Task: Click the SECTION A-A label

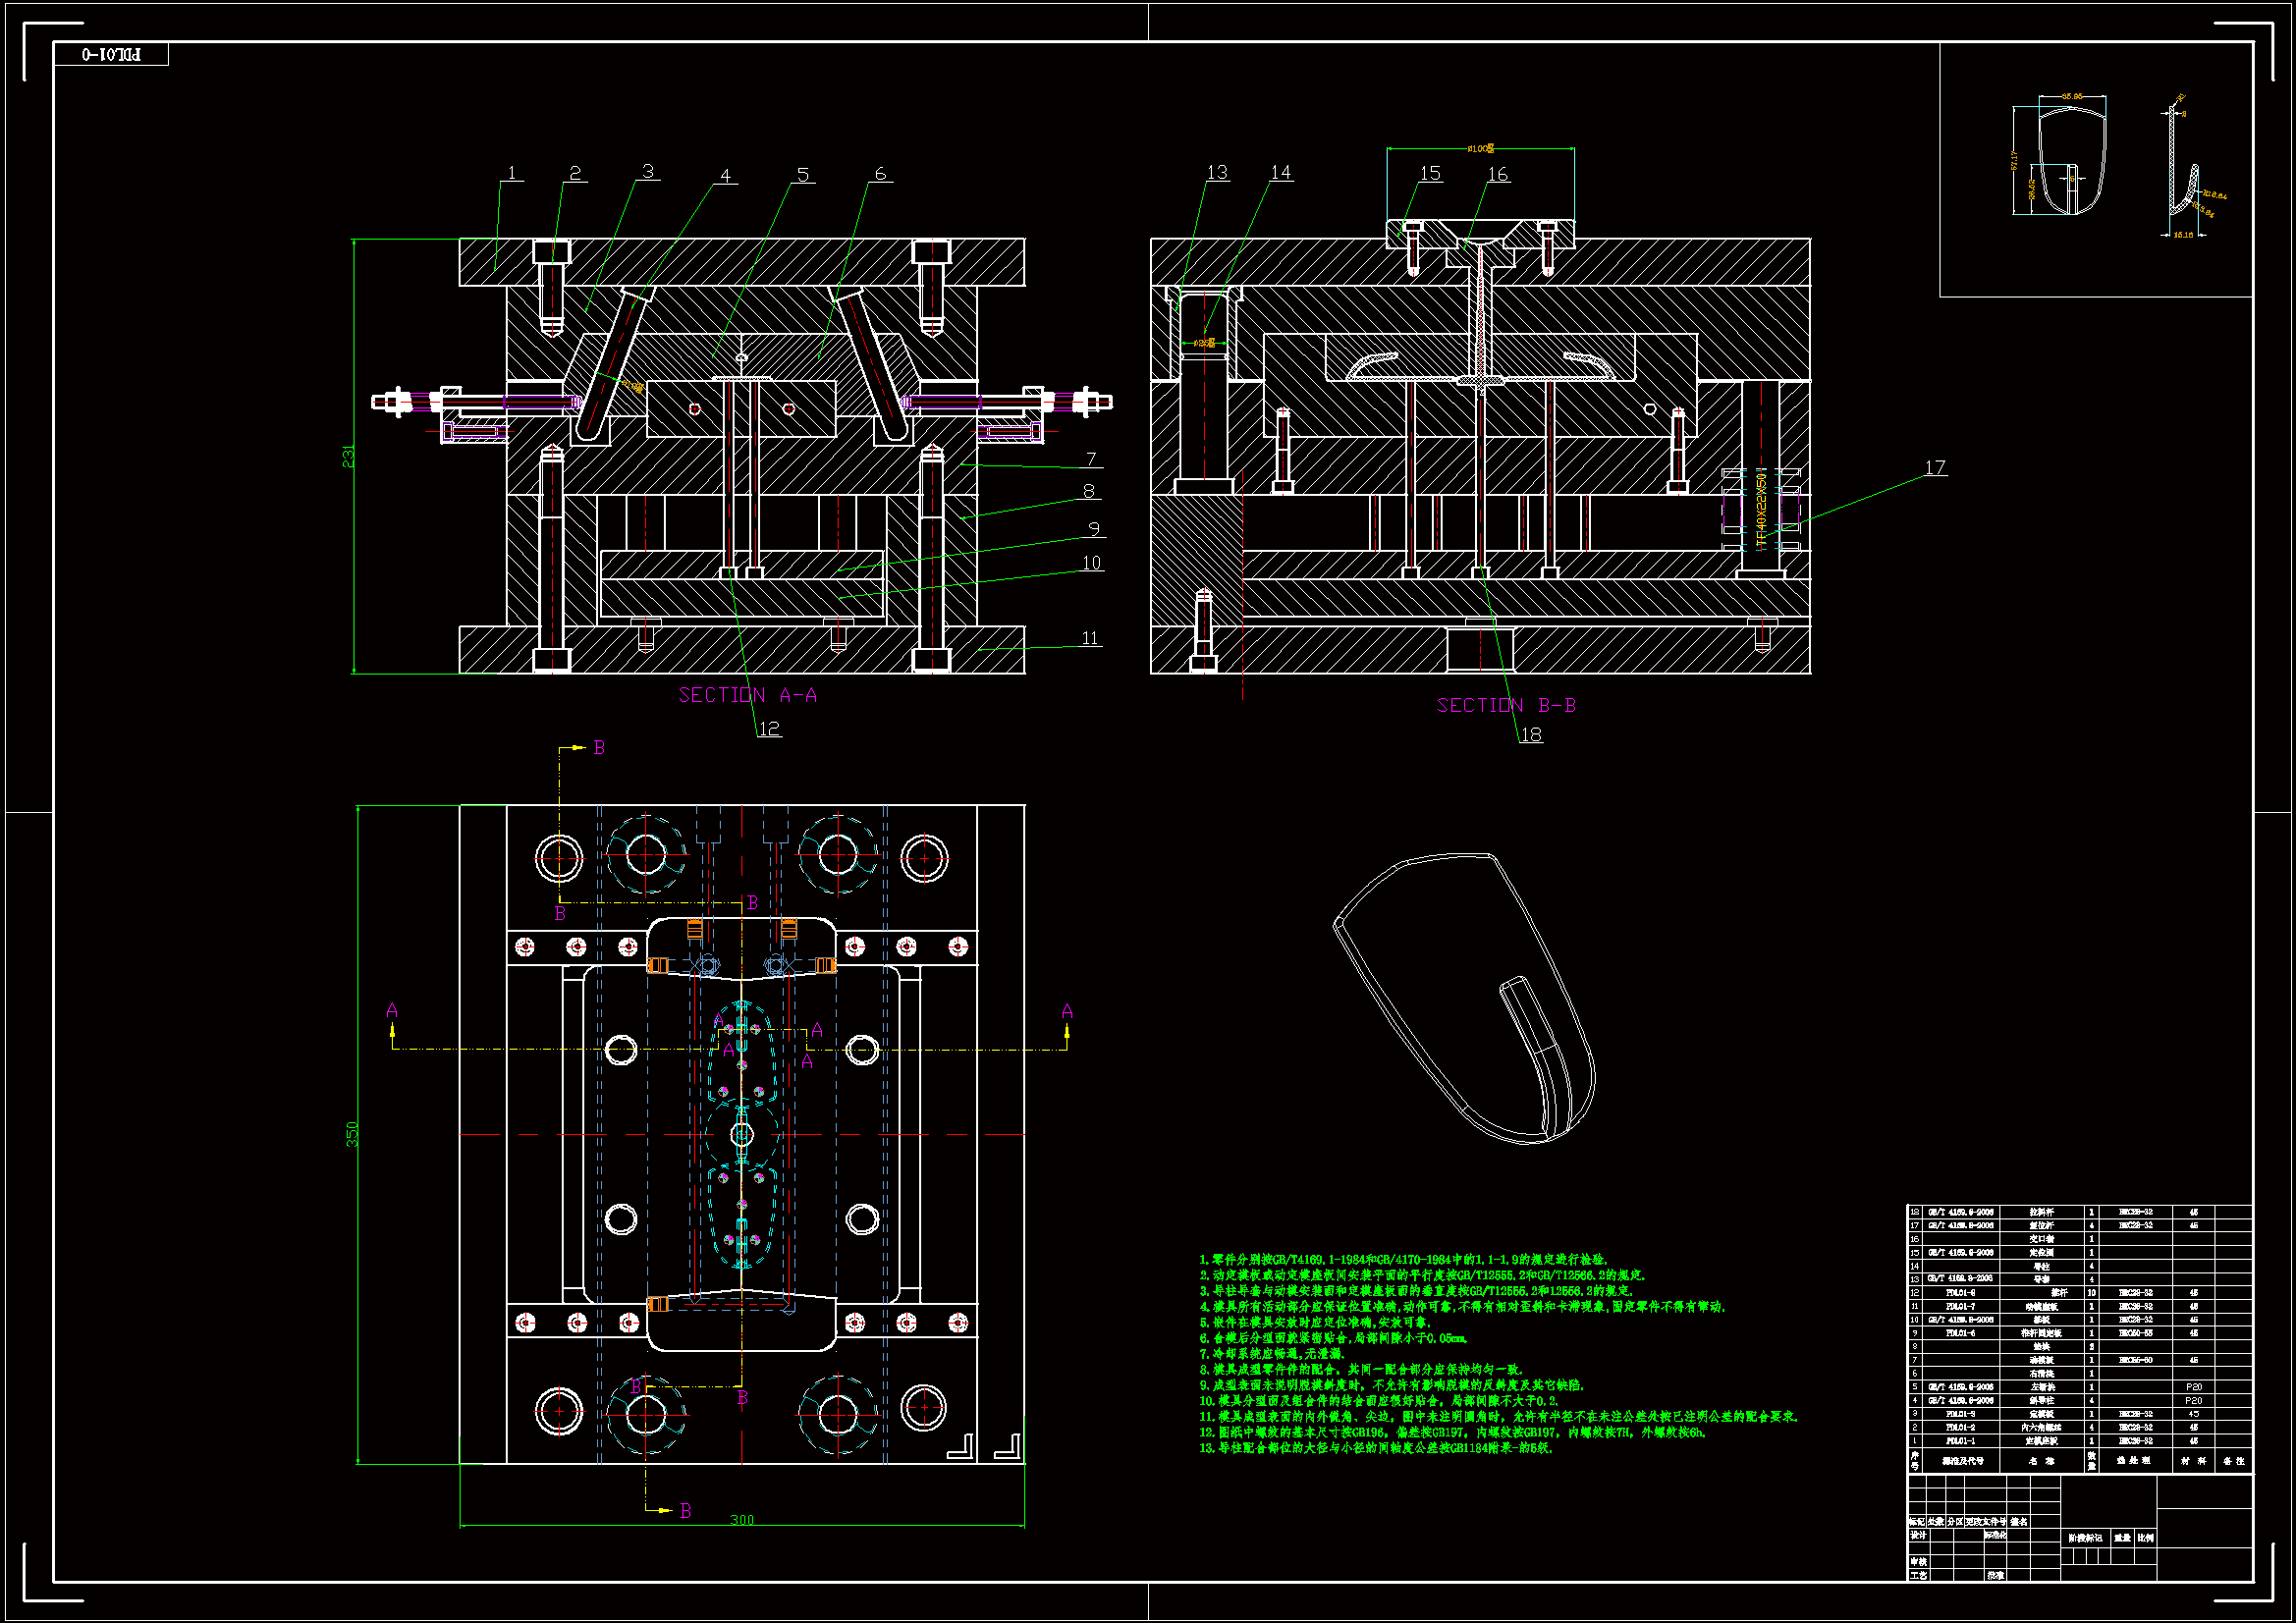Action: pos(747,695)
